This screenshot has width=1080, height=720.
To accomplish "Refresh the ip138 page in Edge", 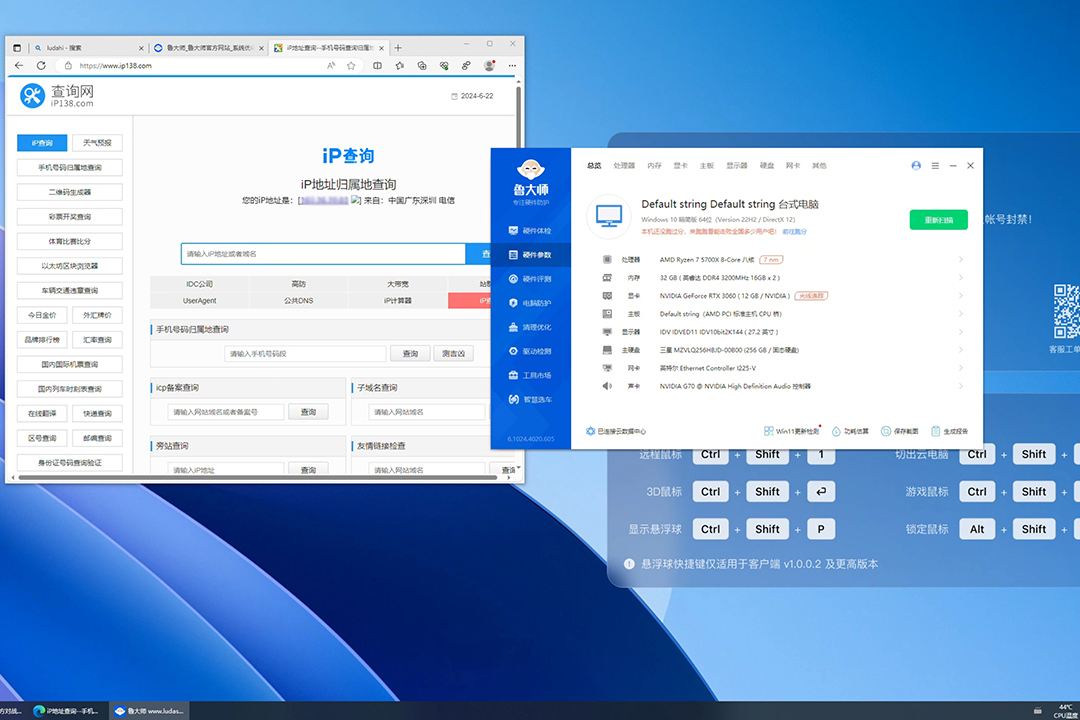I will pyautogui.click(x=41, y=65).
